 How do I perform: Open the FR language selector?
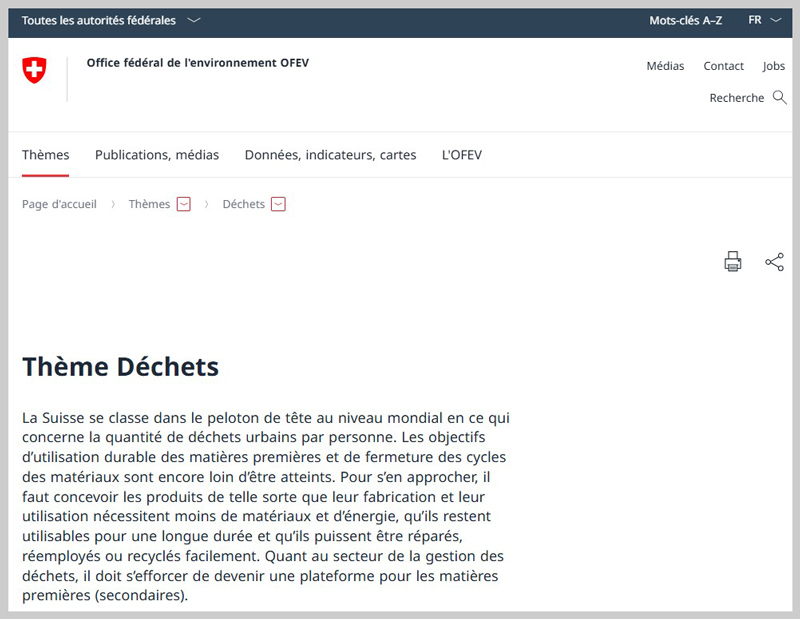click(x=765, y=20)
